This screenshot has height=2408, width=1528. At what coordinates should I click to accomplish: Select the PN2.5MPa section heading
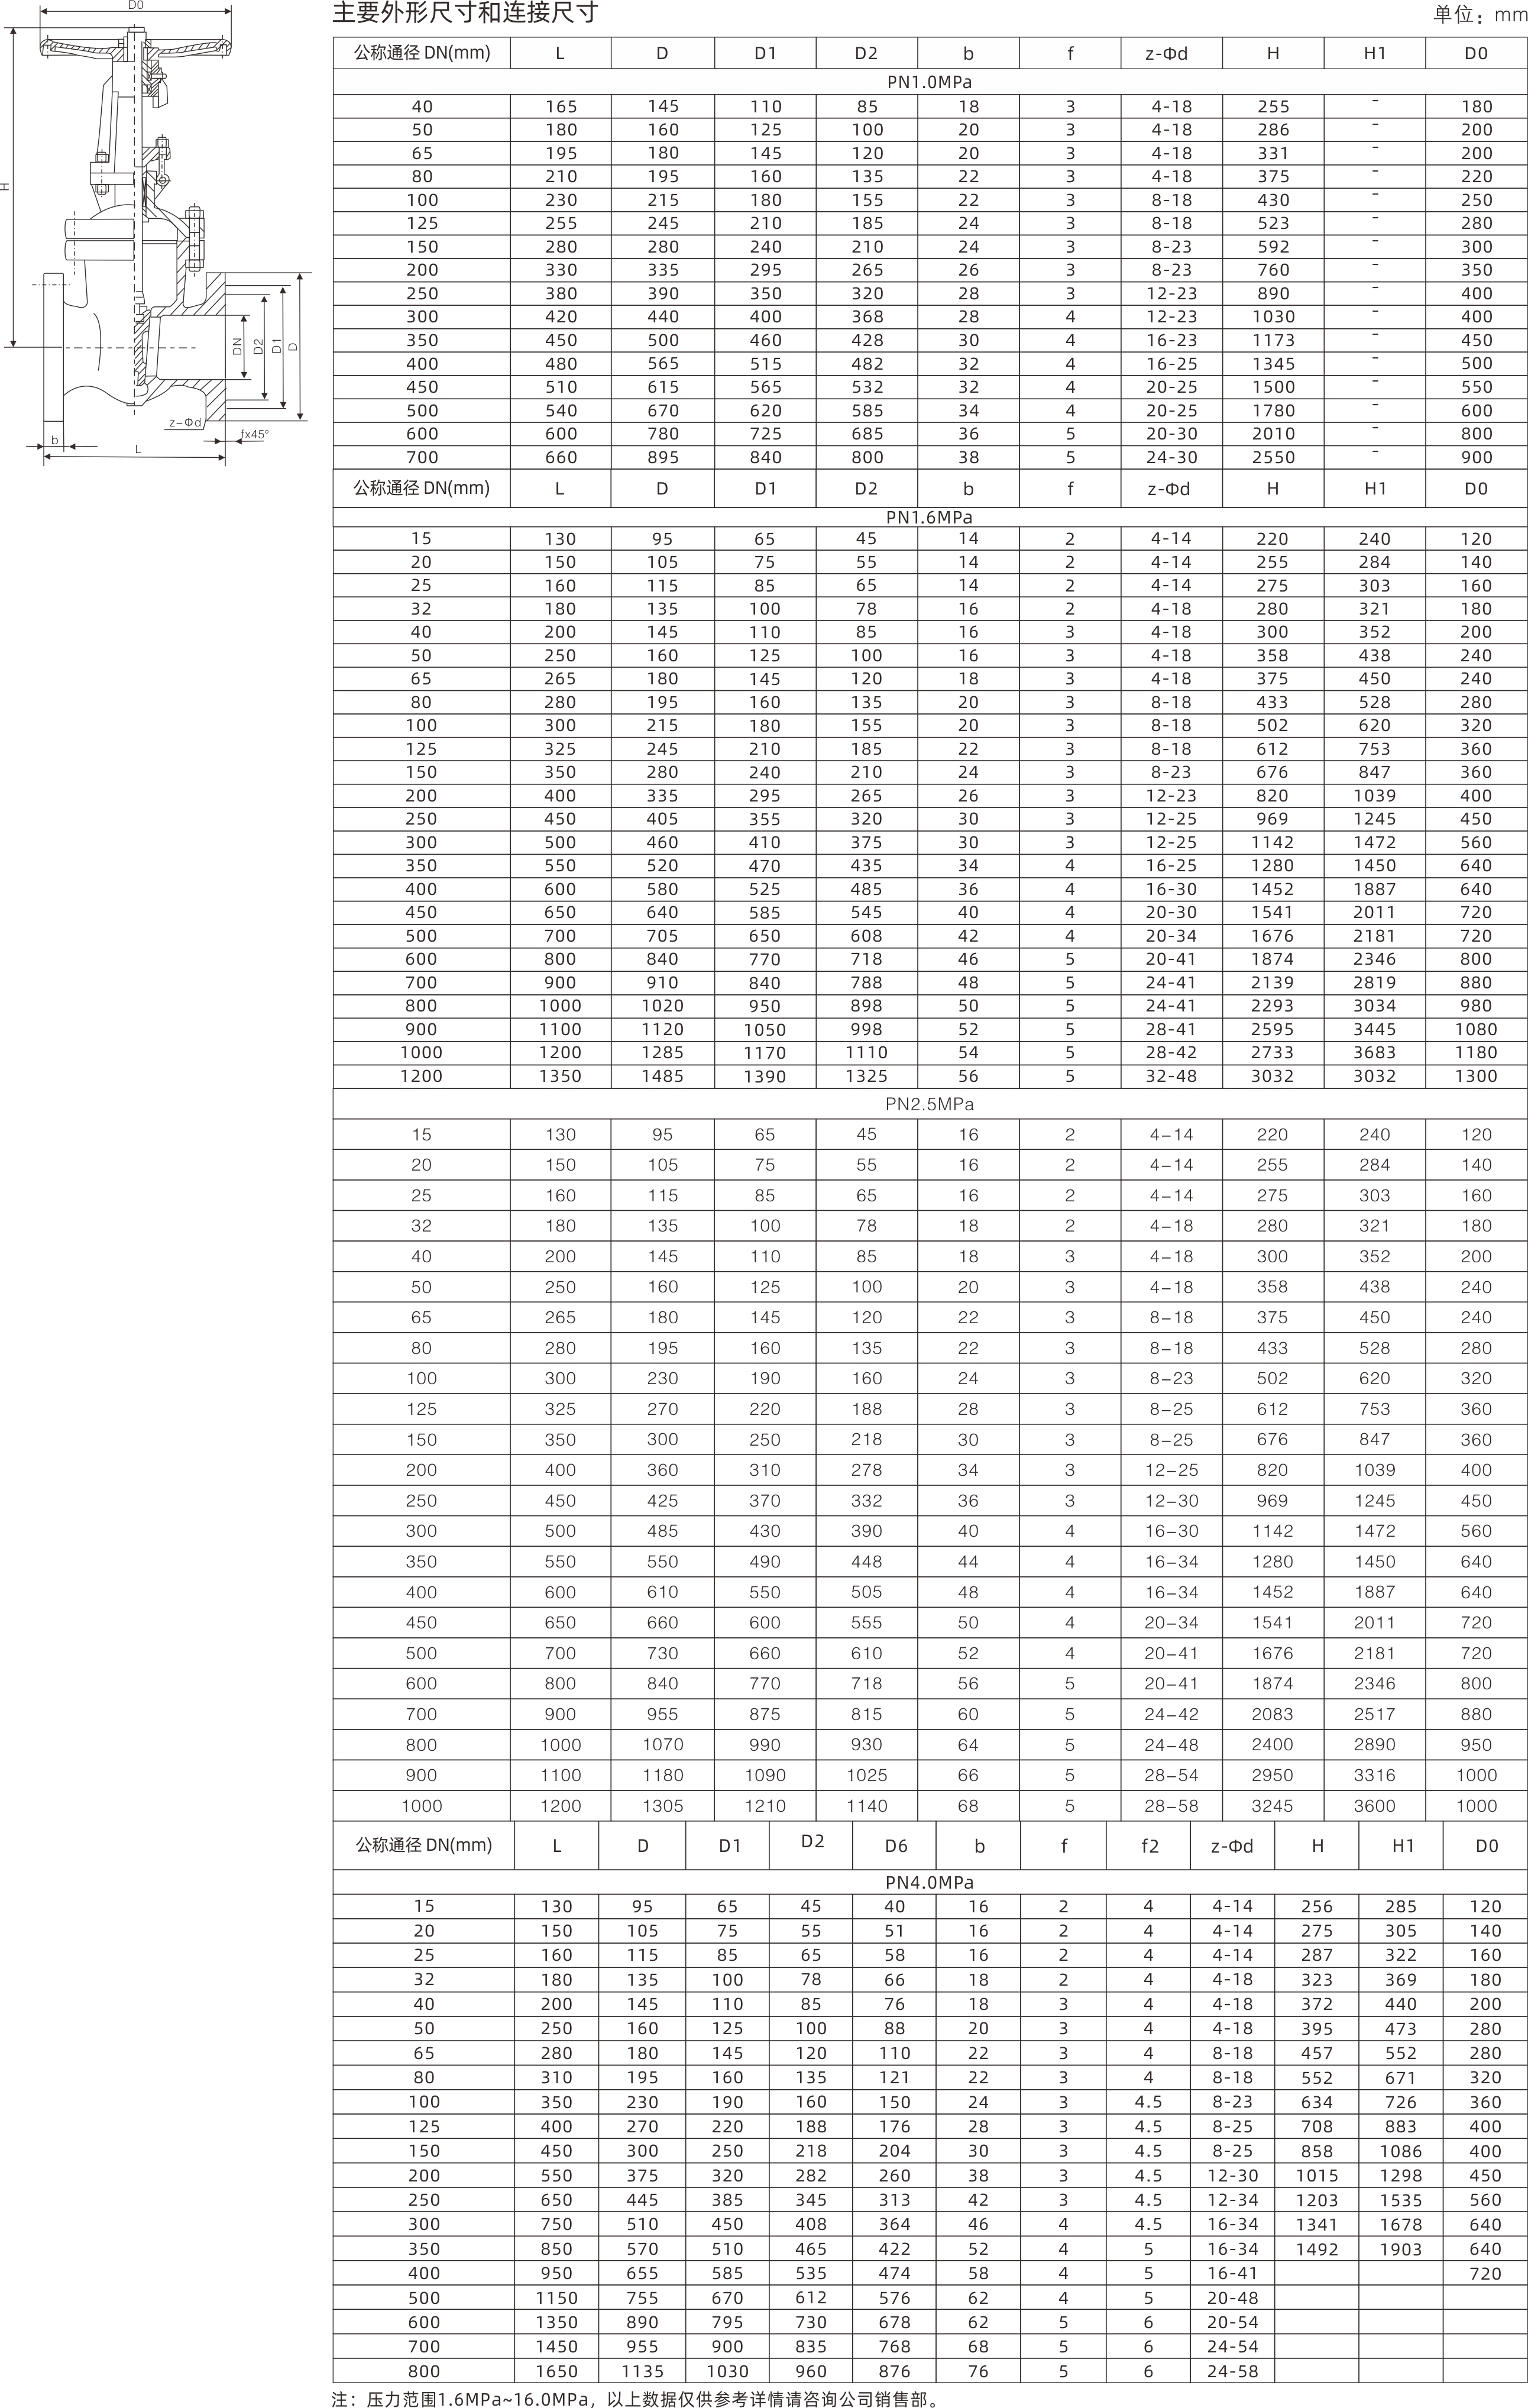[x=929, y=1104]
